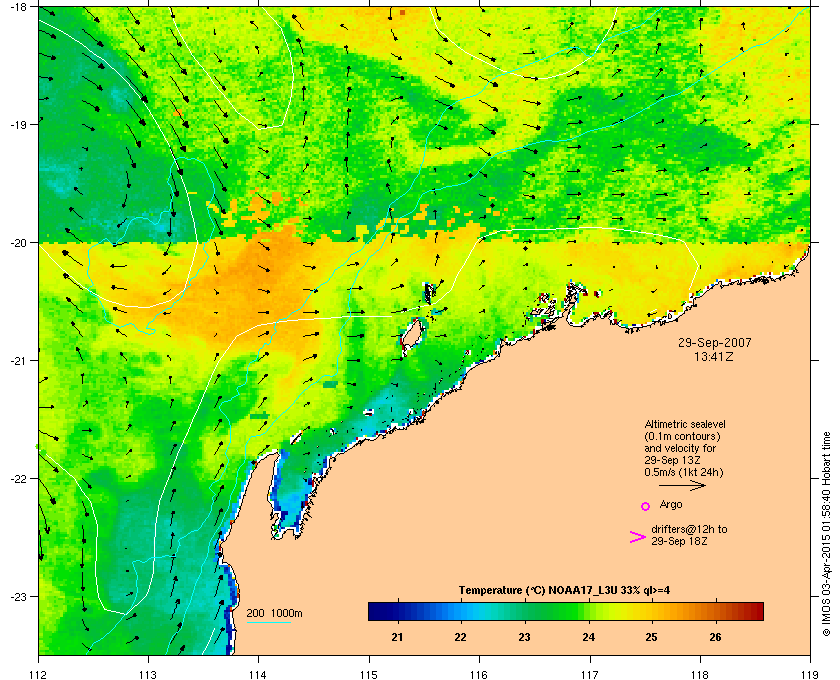This screenshot has height=680, width=840.
Task: Click the 'Altimetric sealevel' legend text
Action: [685, 423]
